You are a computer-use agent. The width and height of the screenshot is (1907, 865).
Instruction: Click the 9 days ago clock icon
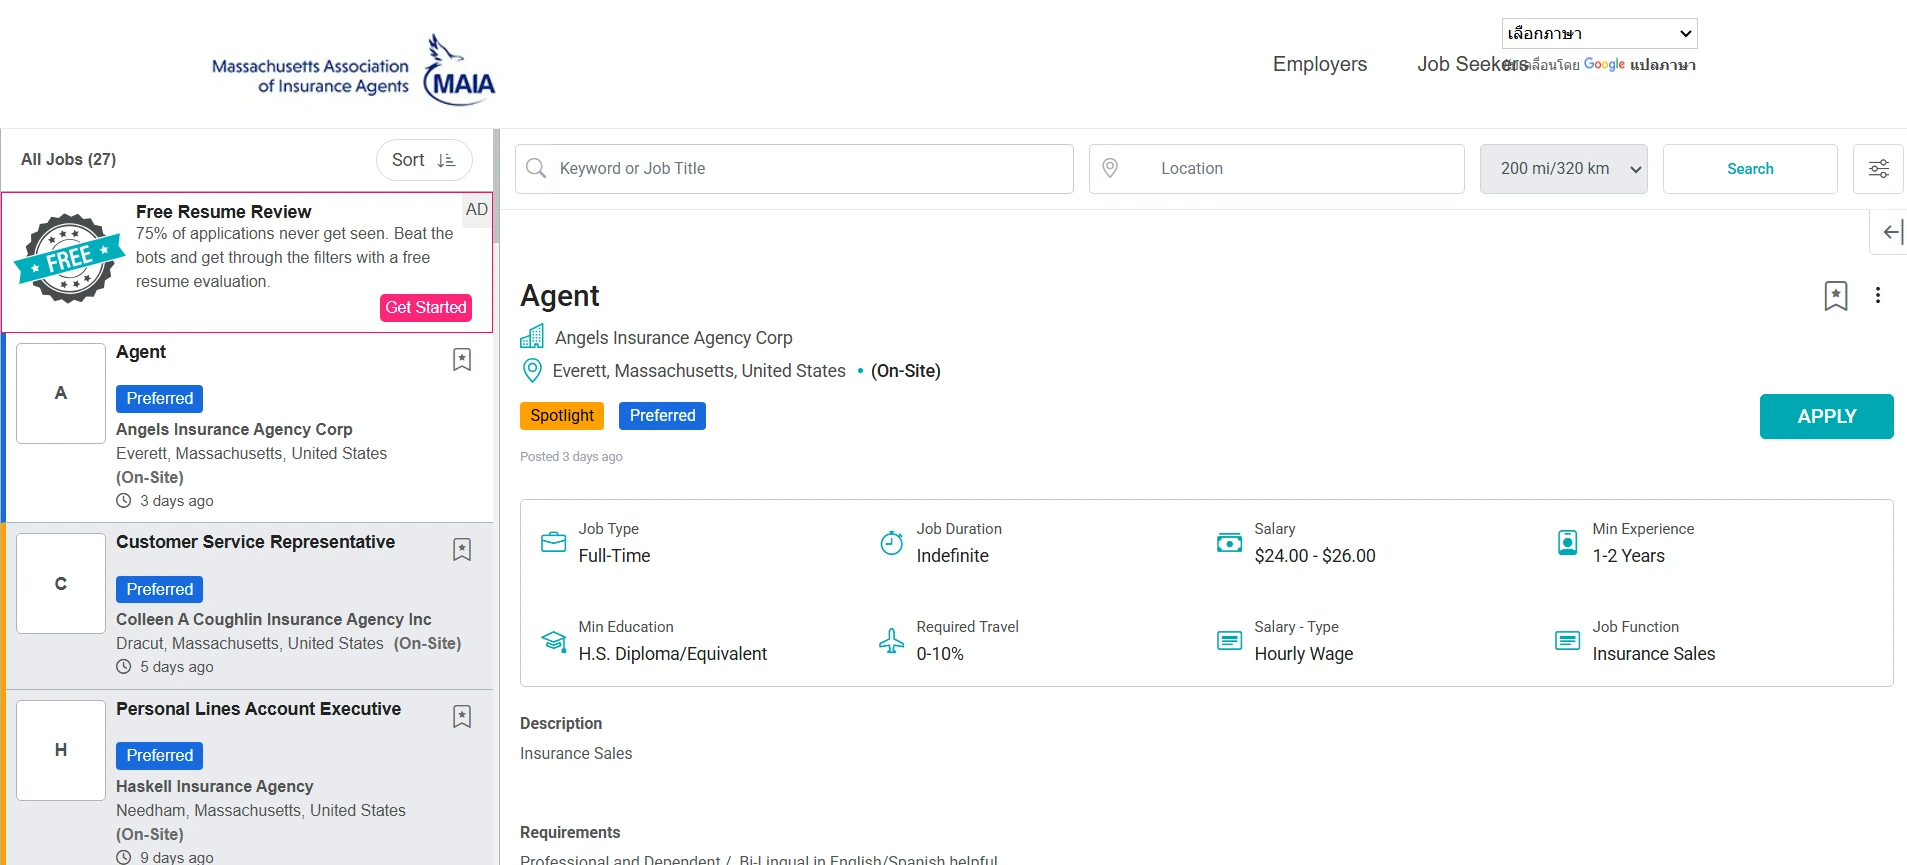pyautogui.click(x=124, y=857)
